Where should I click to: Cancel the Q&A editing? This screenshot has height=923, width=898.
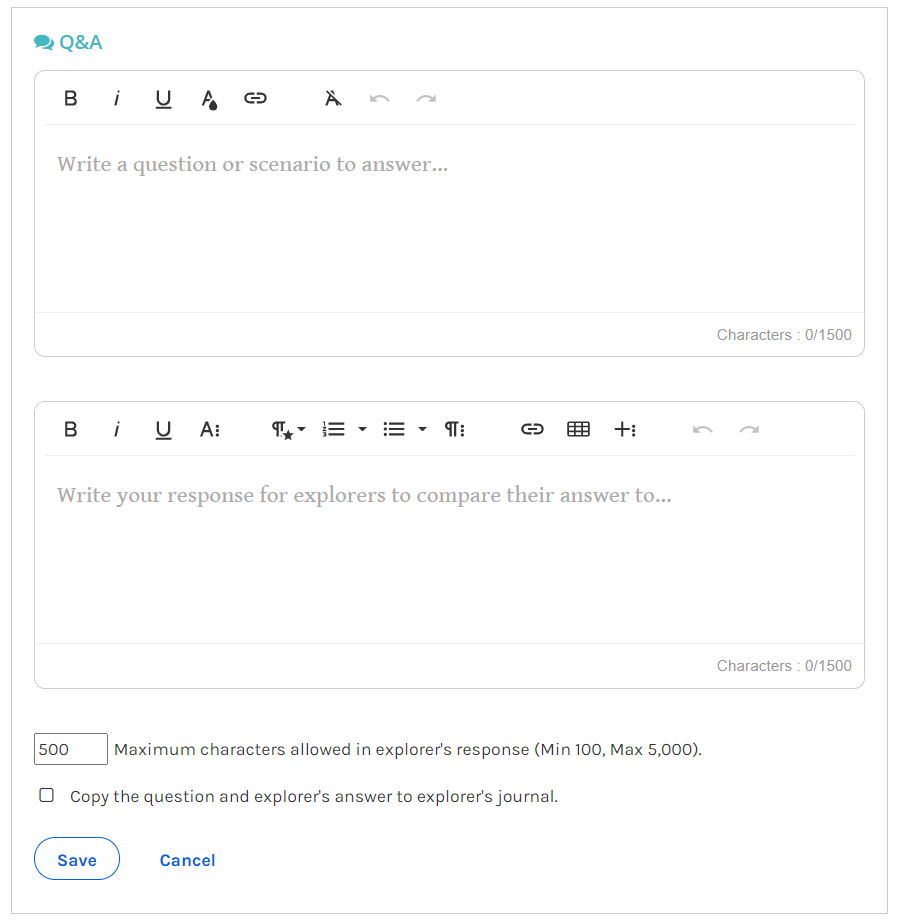187,860
